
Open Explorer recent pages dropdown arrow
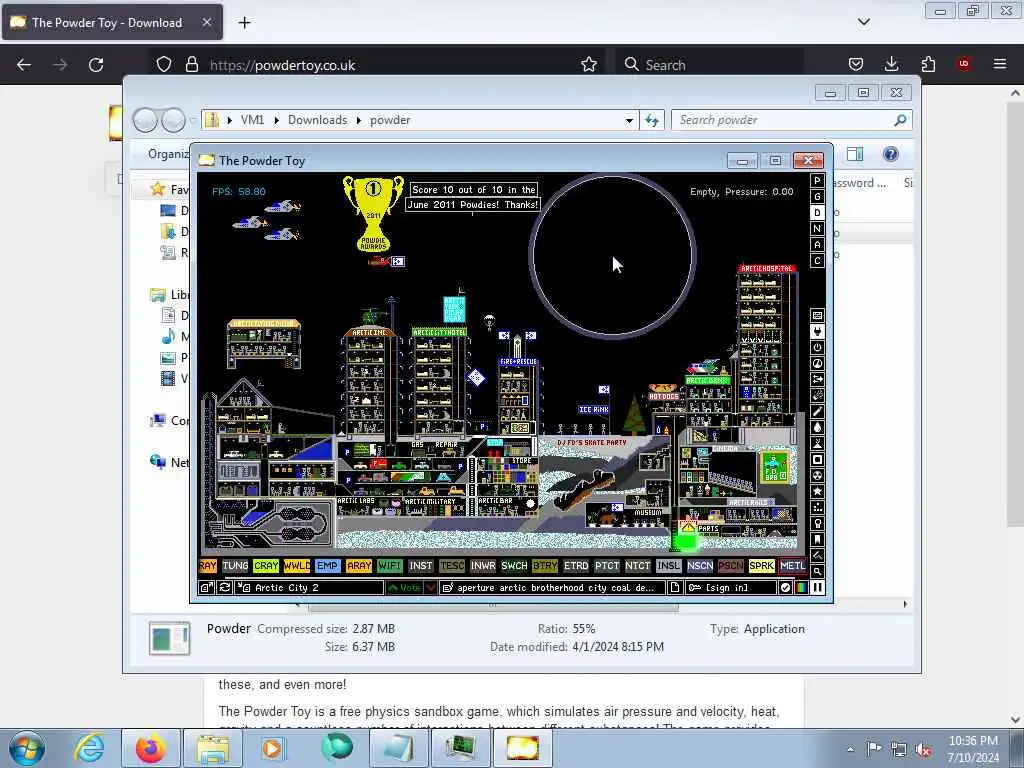click(x=193, y=120)
